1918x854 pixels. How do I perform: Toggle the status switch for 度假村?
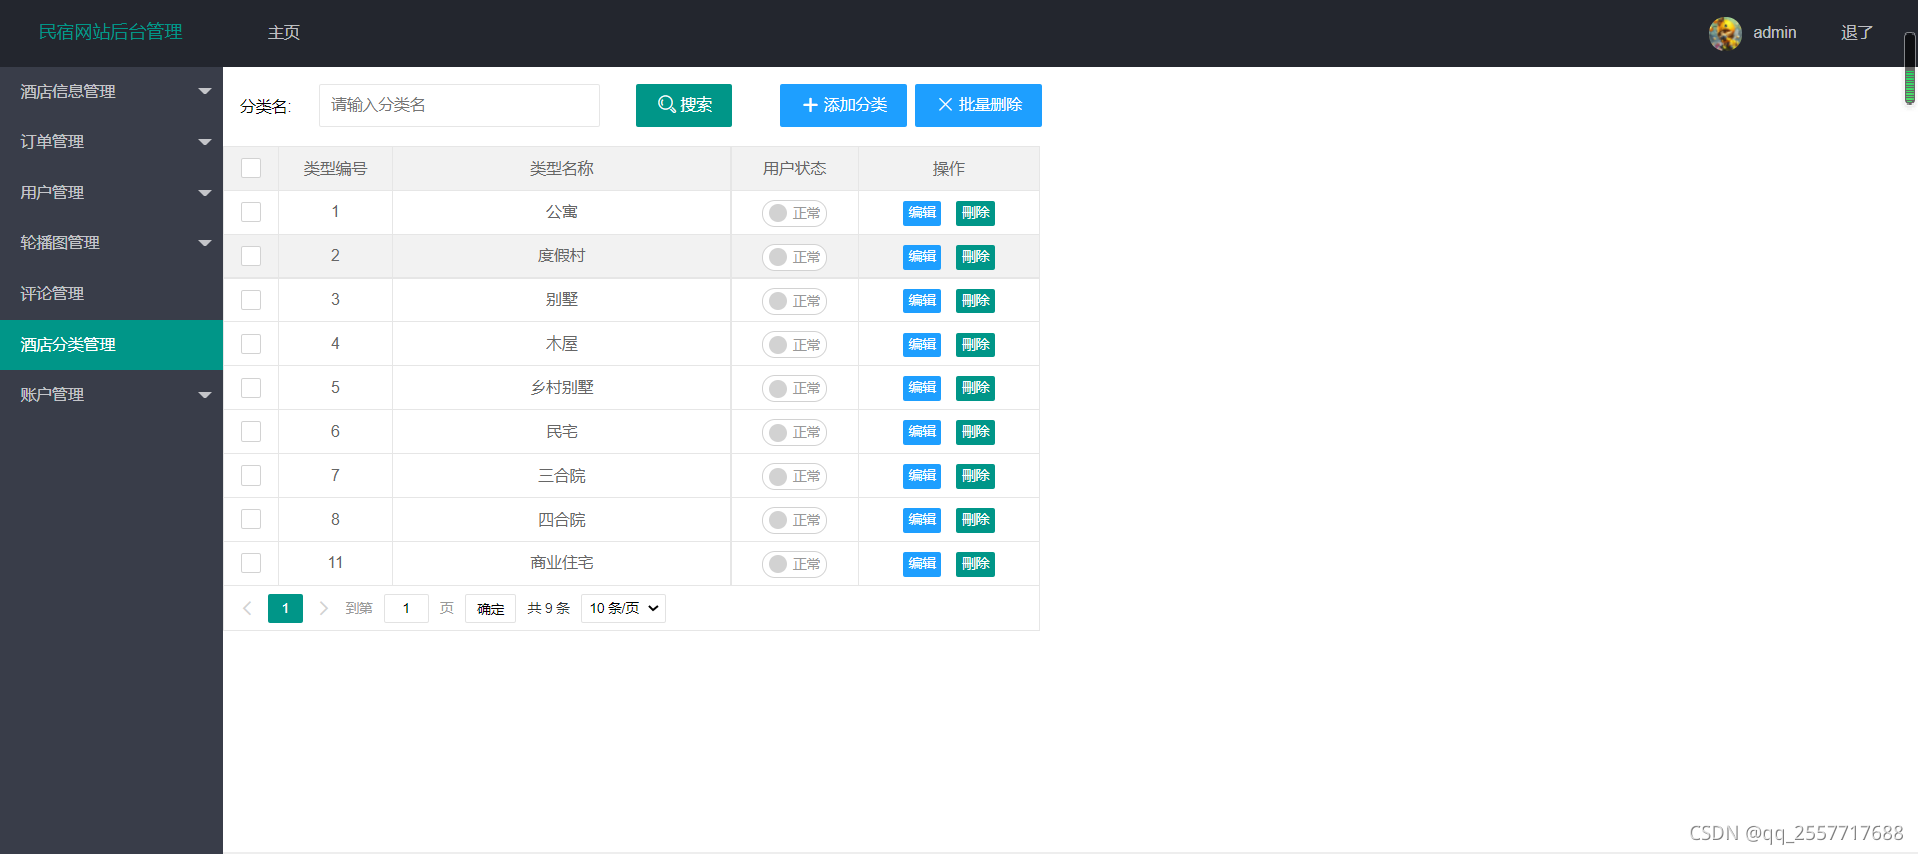(x=794, y=257)
